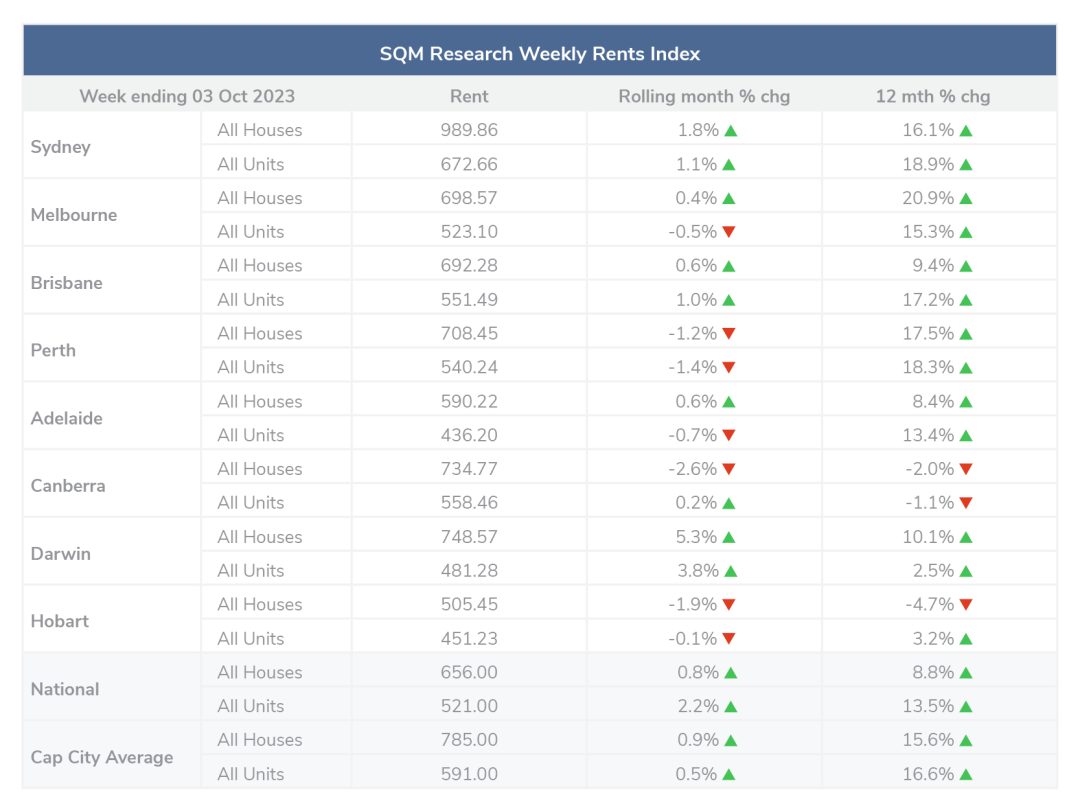Screen dimensions: 1080x810
Task: Select the Adelaide city row label
Action: [x=66, y=419]
